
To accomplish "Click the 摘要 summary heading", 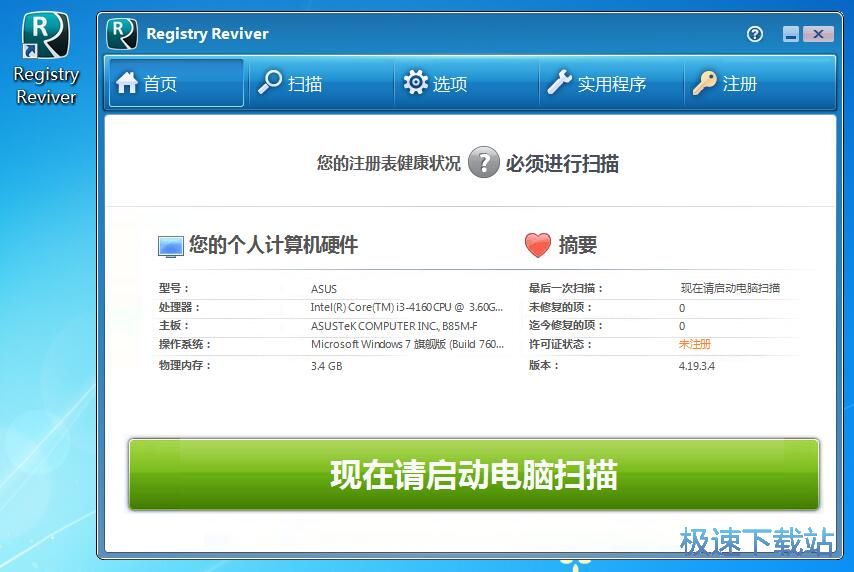I will [577, 245].
